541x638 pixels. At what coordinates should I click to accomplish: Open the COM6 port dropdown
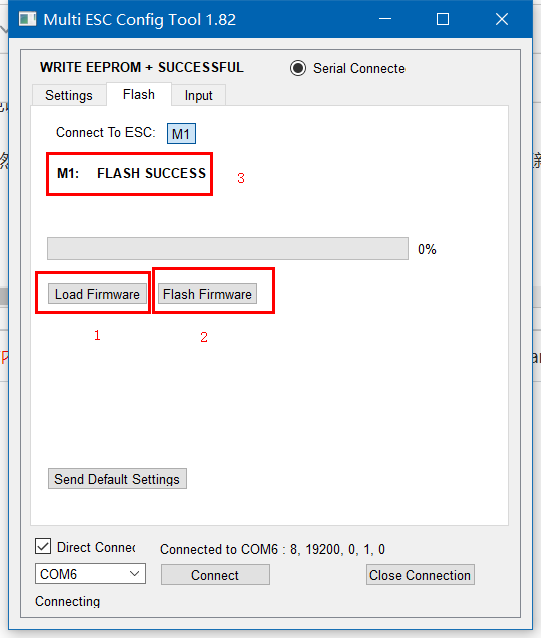pos(90,574)
